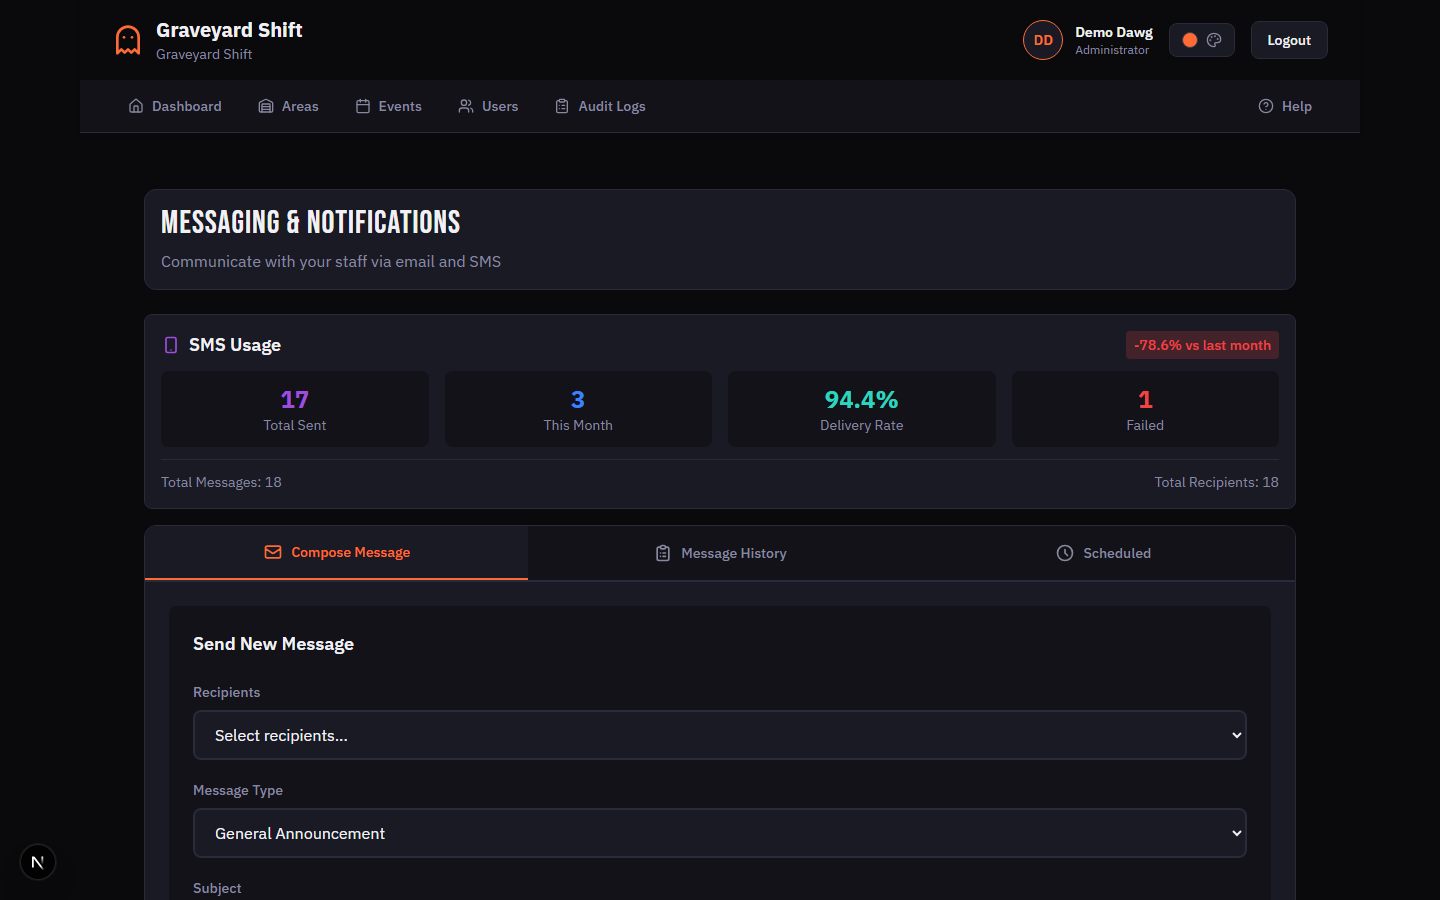Click the Next.js dev tools N icon
1440x900 pixels.
point(38,862)
